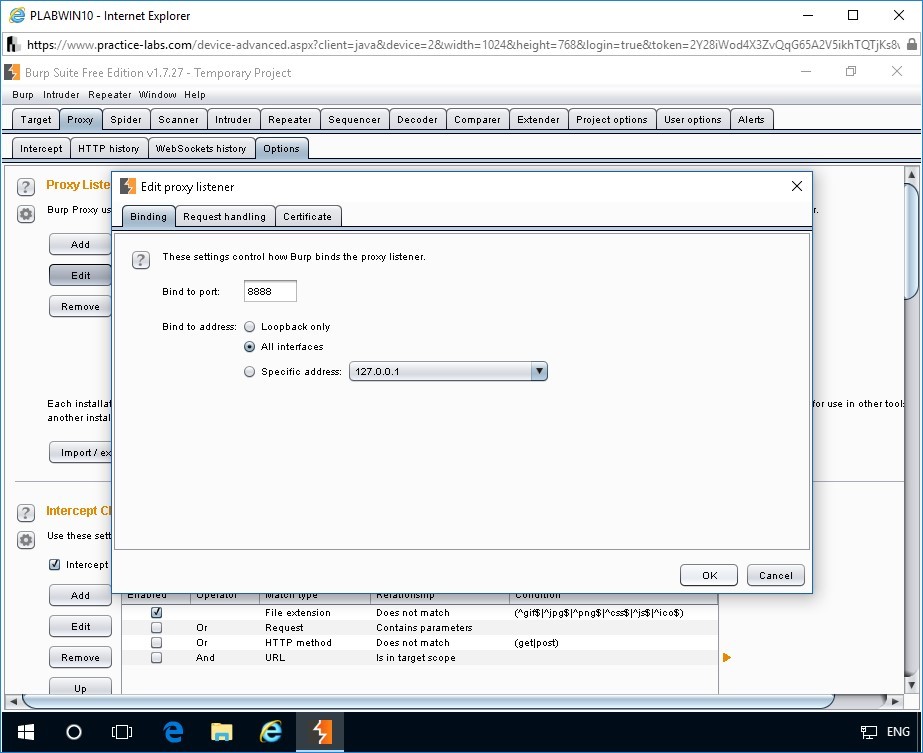Enable the HTTP method rule checkbox

click(x=156, y=643)
